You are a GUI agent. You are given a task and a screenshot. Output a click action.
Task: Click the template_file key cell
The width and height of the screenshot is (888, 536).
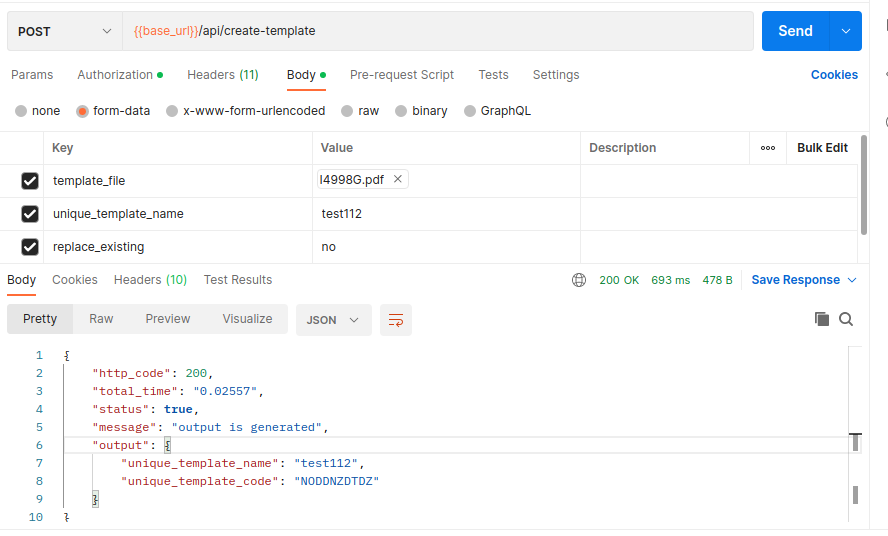click(178, 181)
